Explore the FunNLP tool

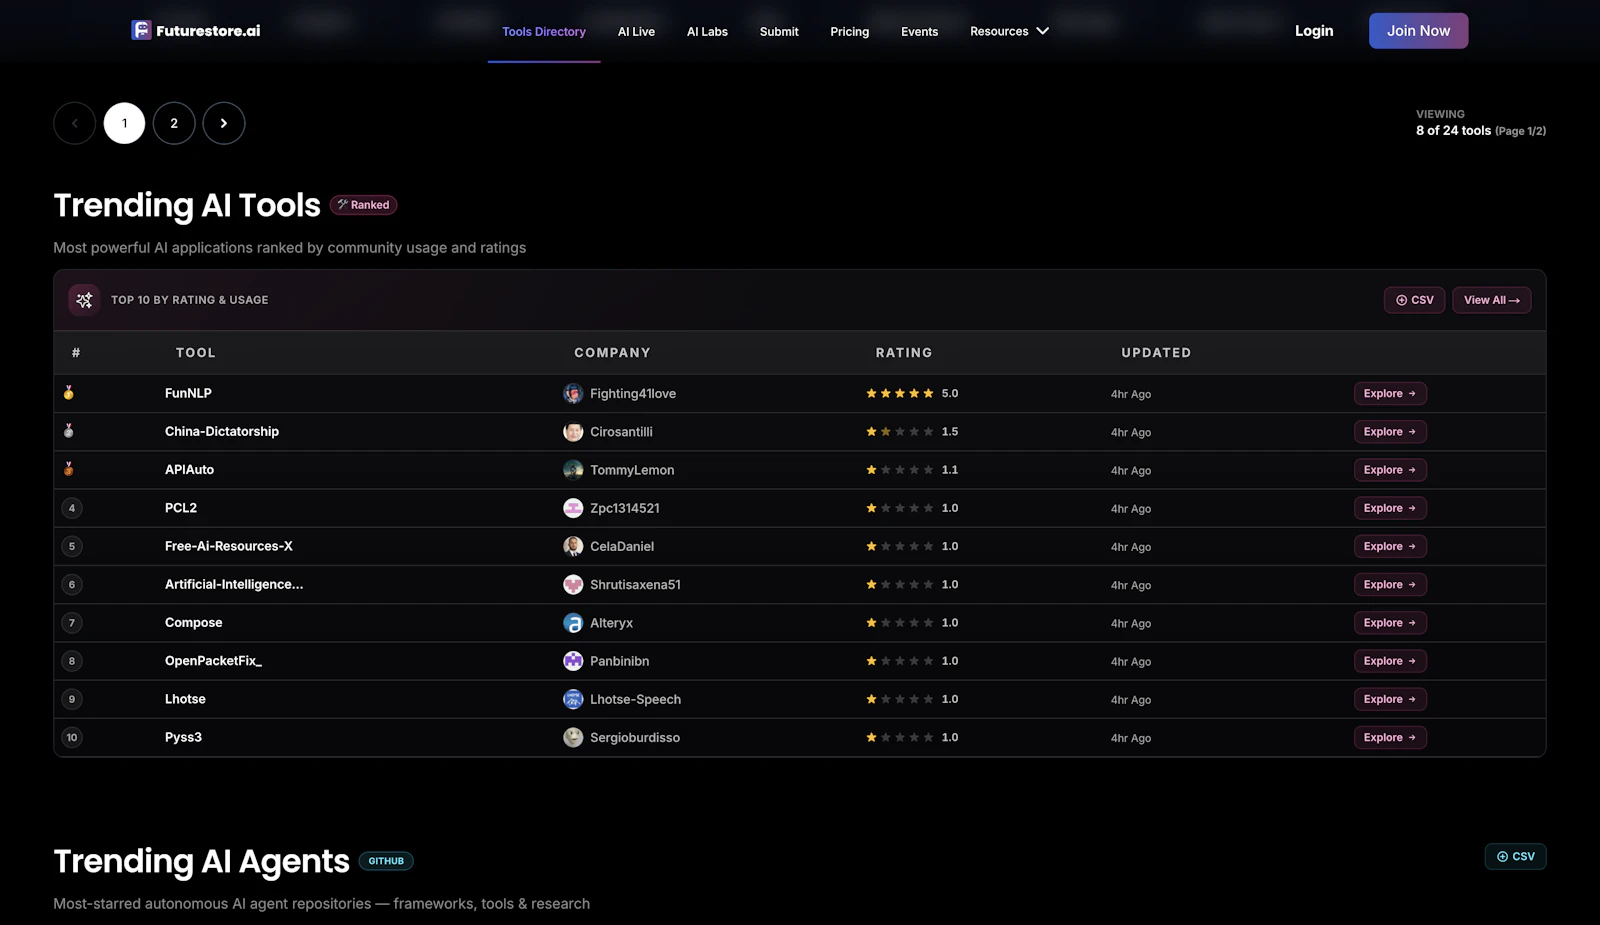(1390, 394)
